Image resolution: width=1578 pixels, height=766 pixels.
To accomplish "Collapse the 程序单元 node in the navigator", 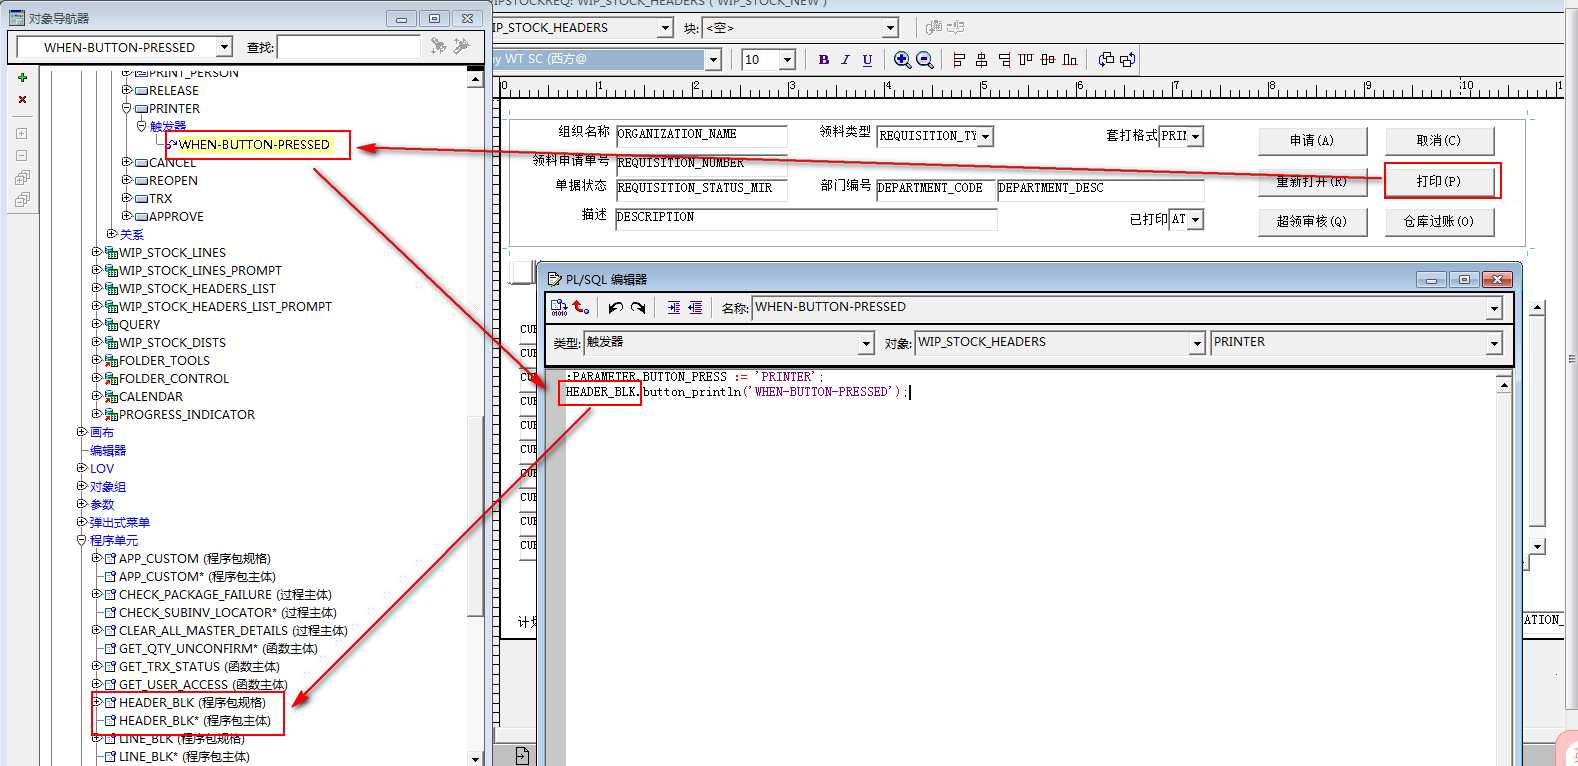I will tap(82, 540).
